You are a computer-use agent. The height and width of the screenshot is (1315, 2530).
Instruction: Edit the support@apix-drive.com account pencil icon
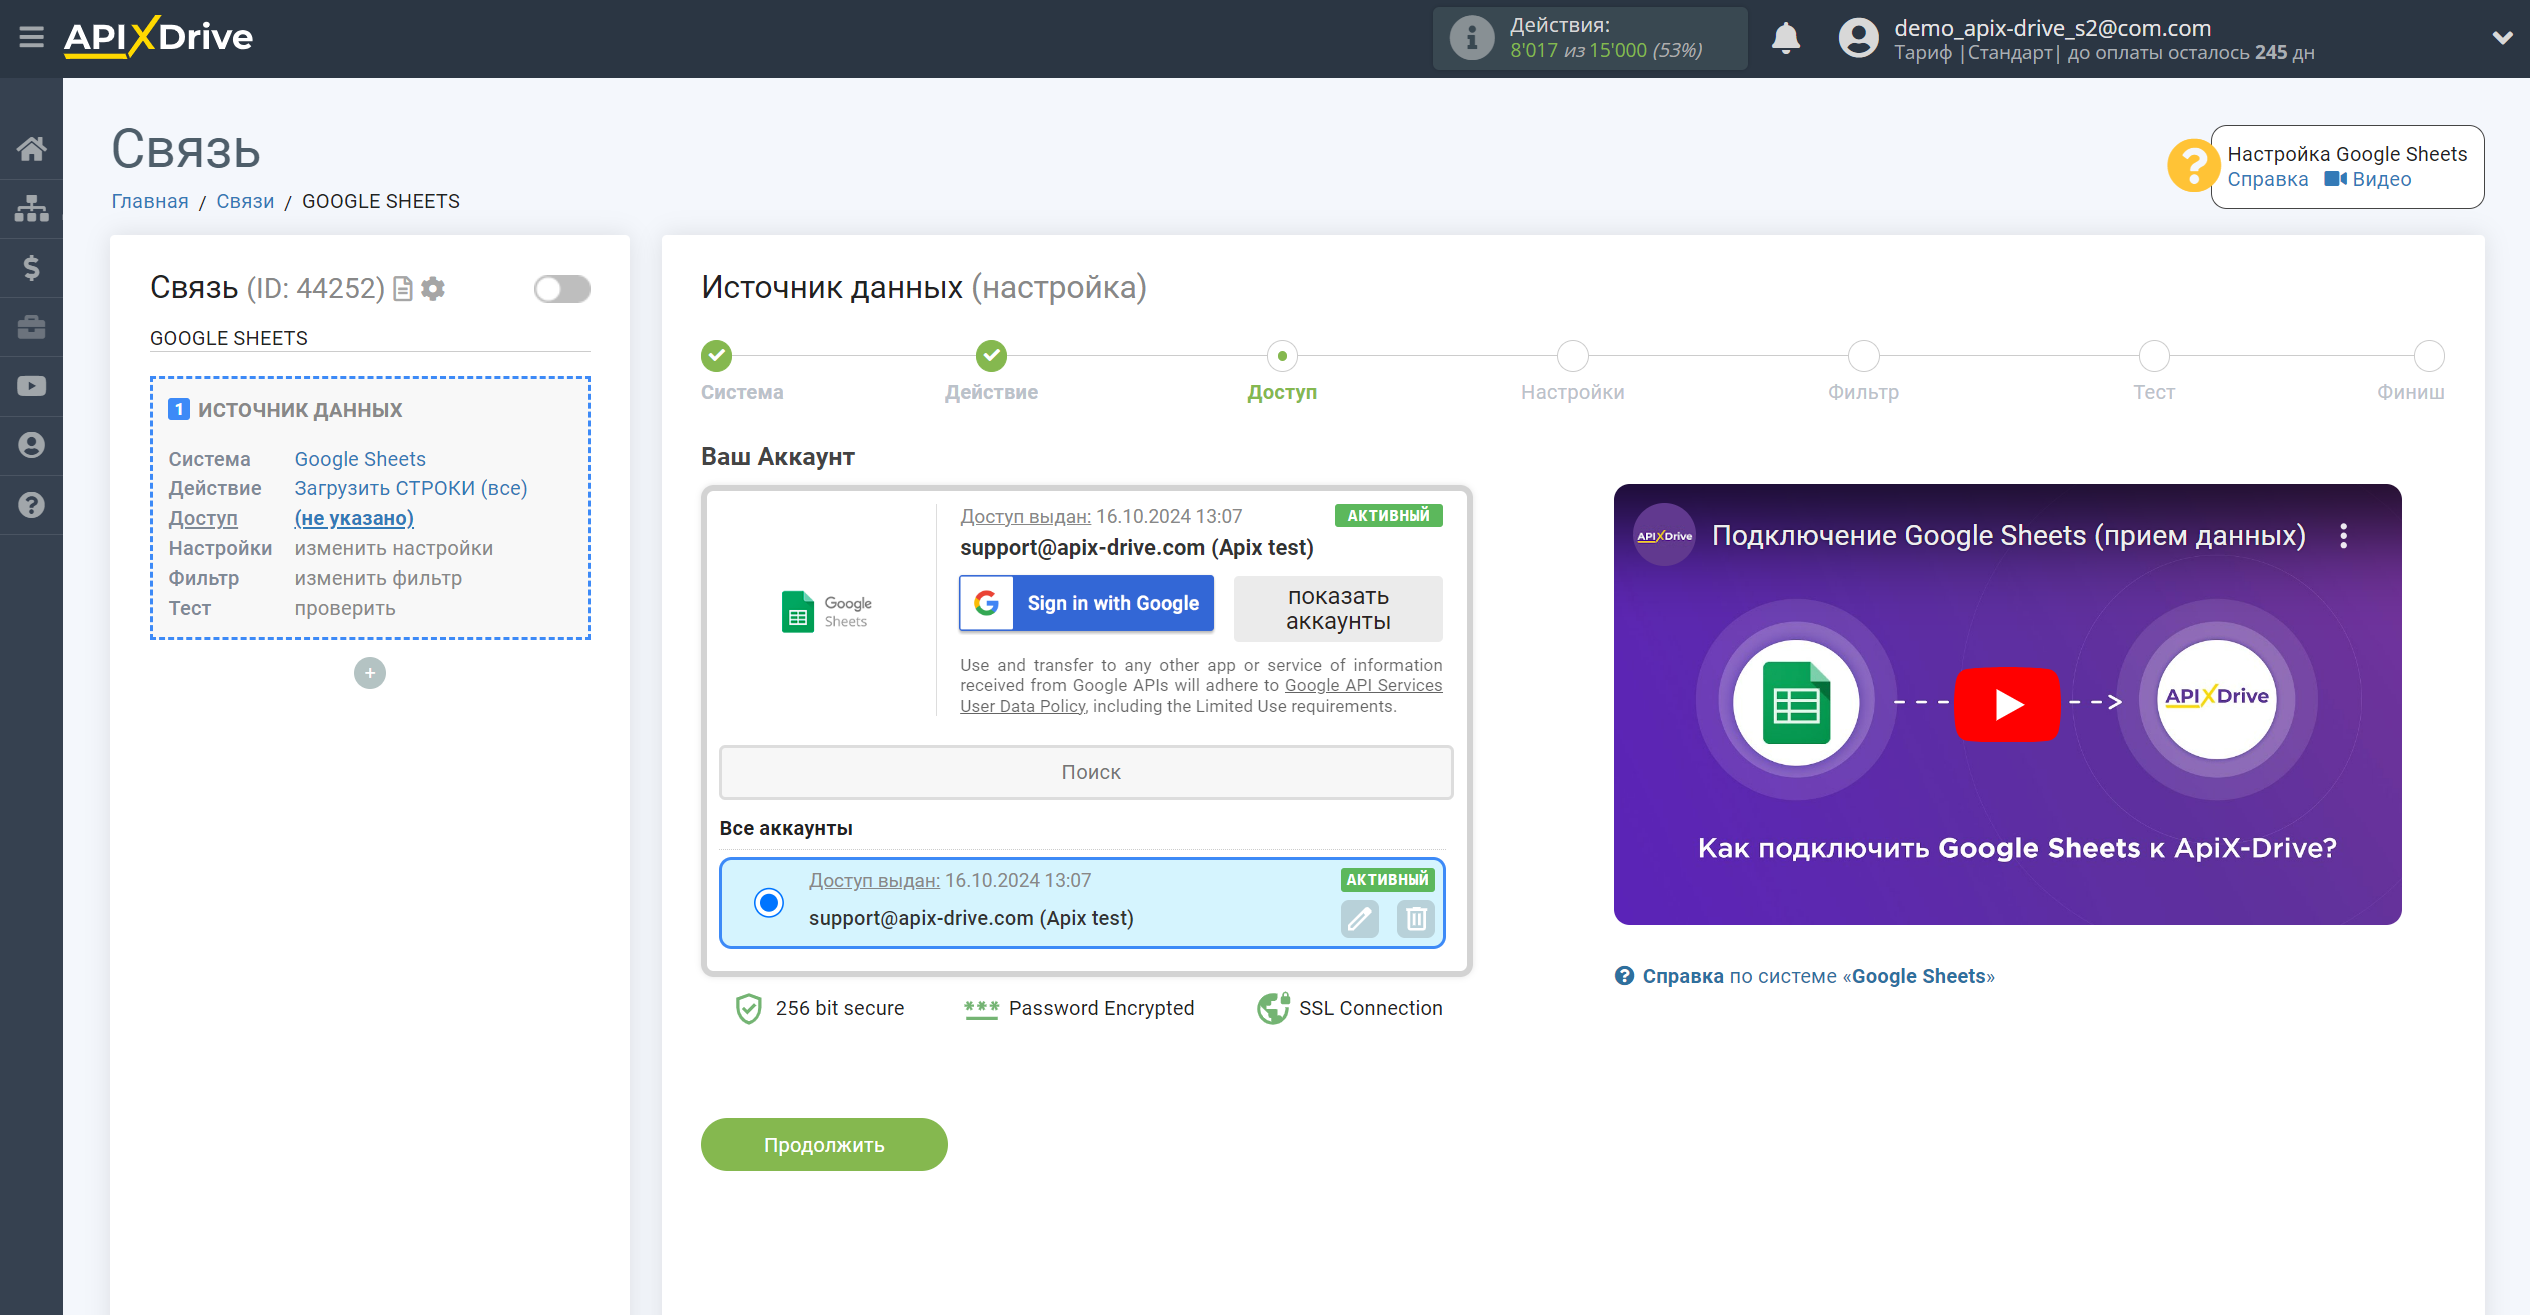click(1360, 918)
